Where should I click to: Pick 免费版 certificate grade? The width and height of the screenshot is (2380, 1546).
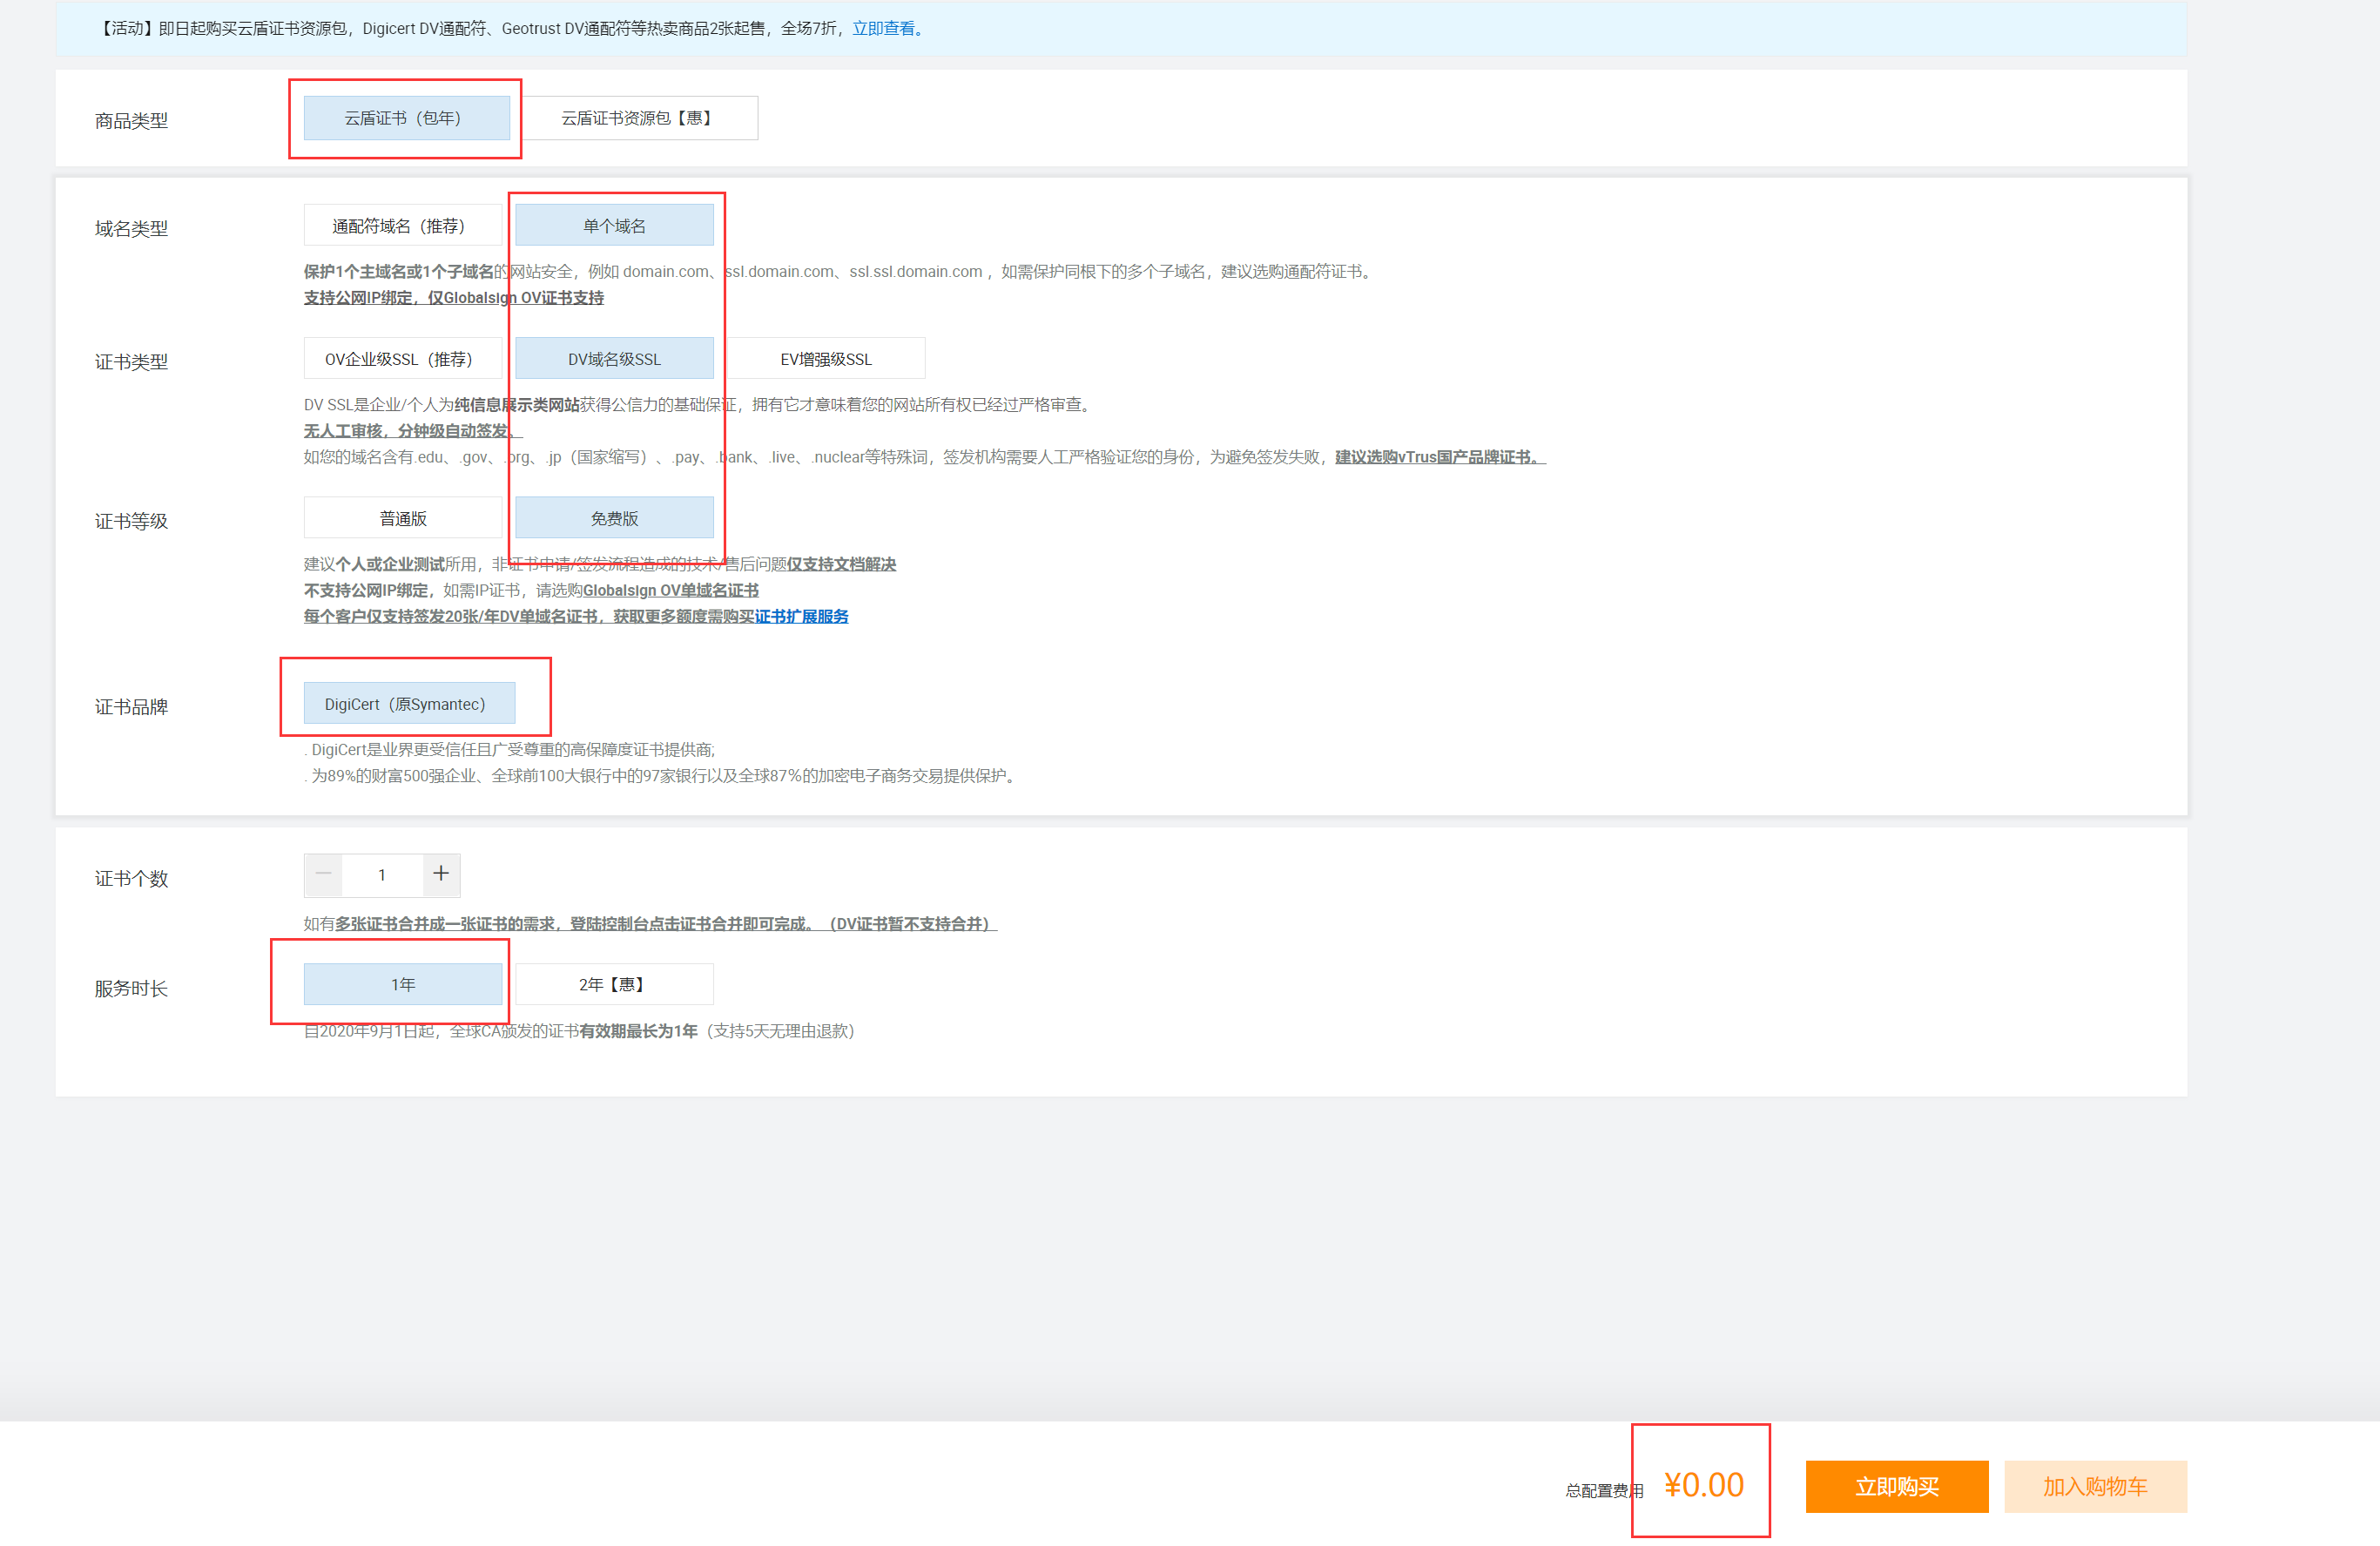[614, 518]
